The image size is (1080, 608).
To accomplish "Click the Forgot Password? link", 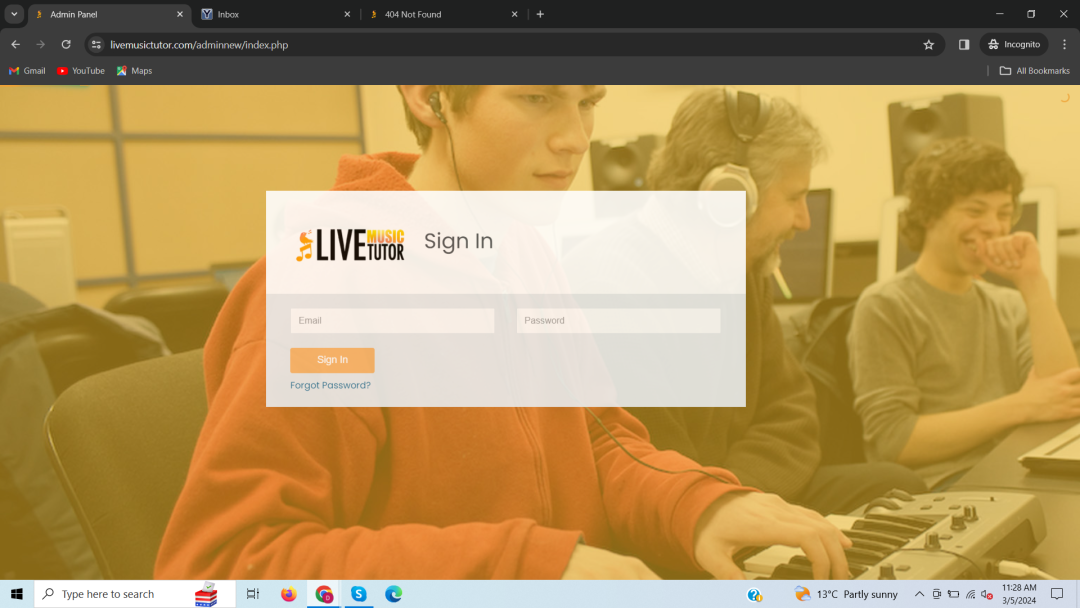I will pos(330,385).
